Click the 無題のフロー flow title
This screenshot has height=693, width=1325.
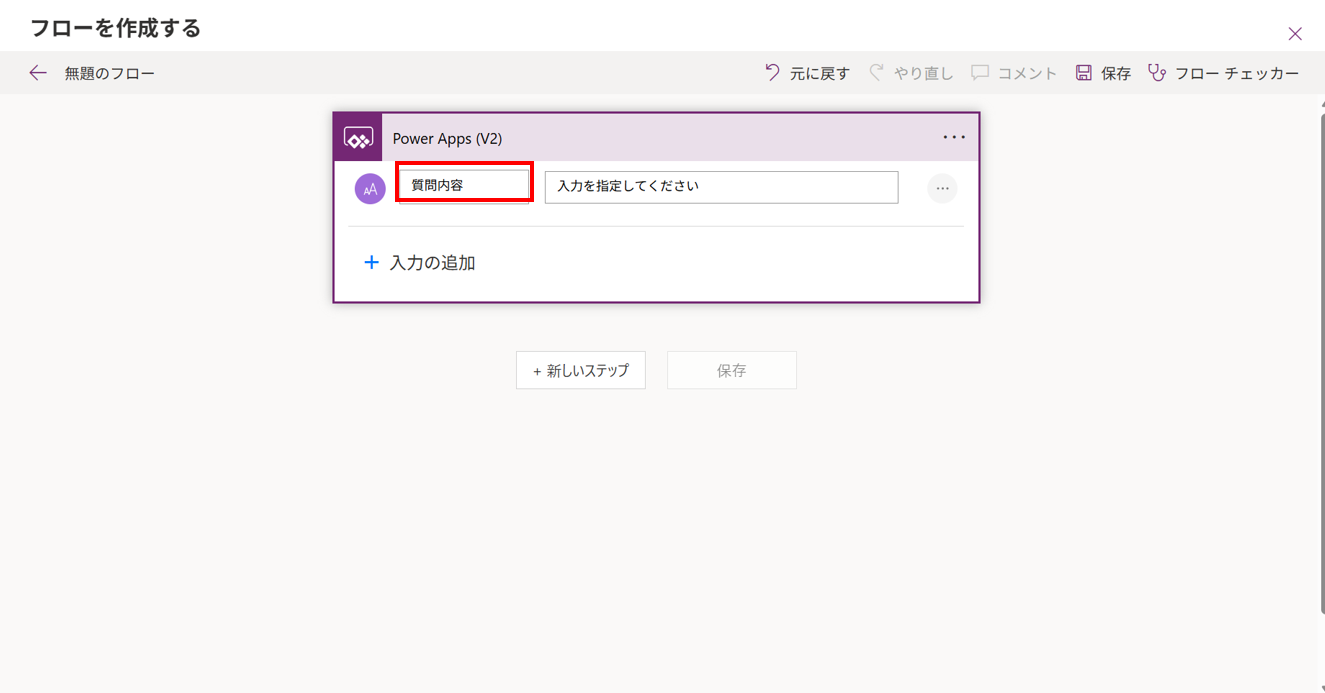(x=110, y=74)
